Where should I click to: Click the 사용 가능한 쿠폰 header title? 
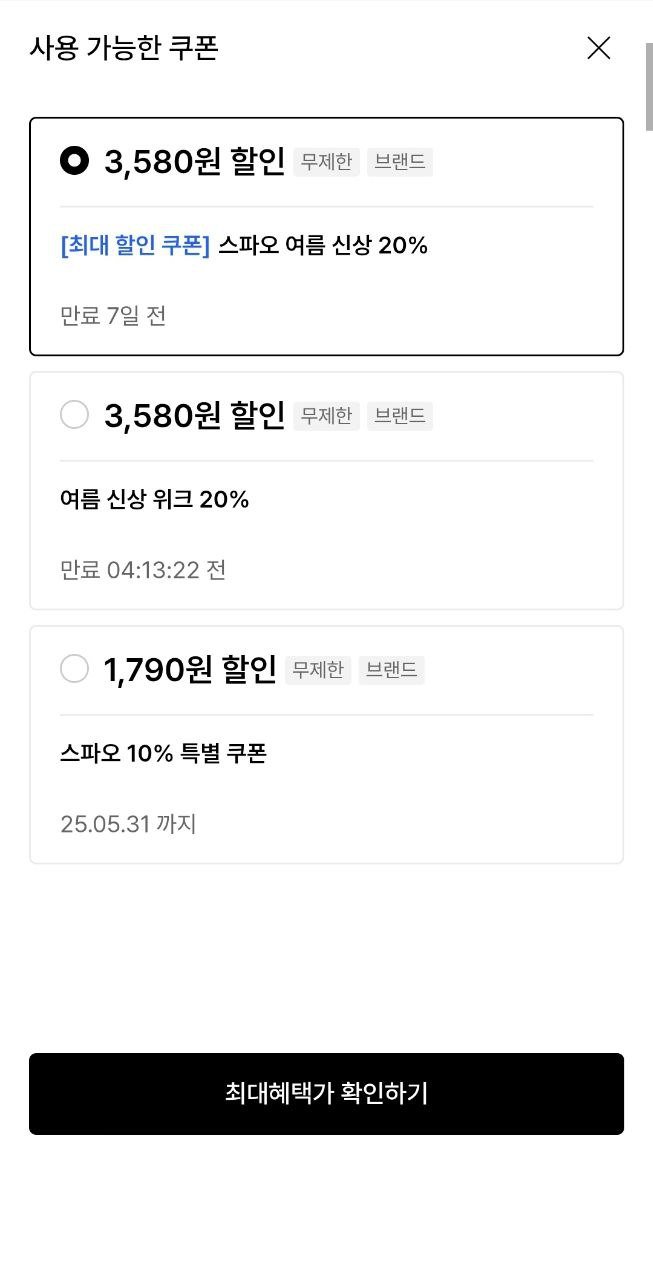tap(124, 47)
